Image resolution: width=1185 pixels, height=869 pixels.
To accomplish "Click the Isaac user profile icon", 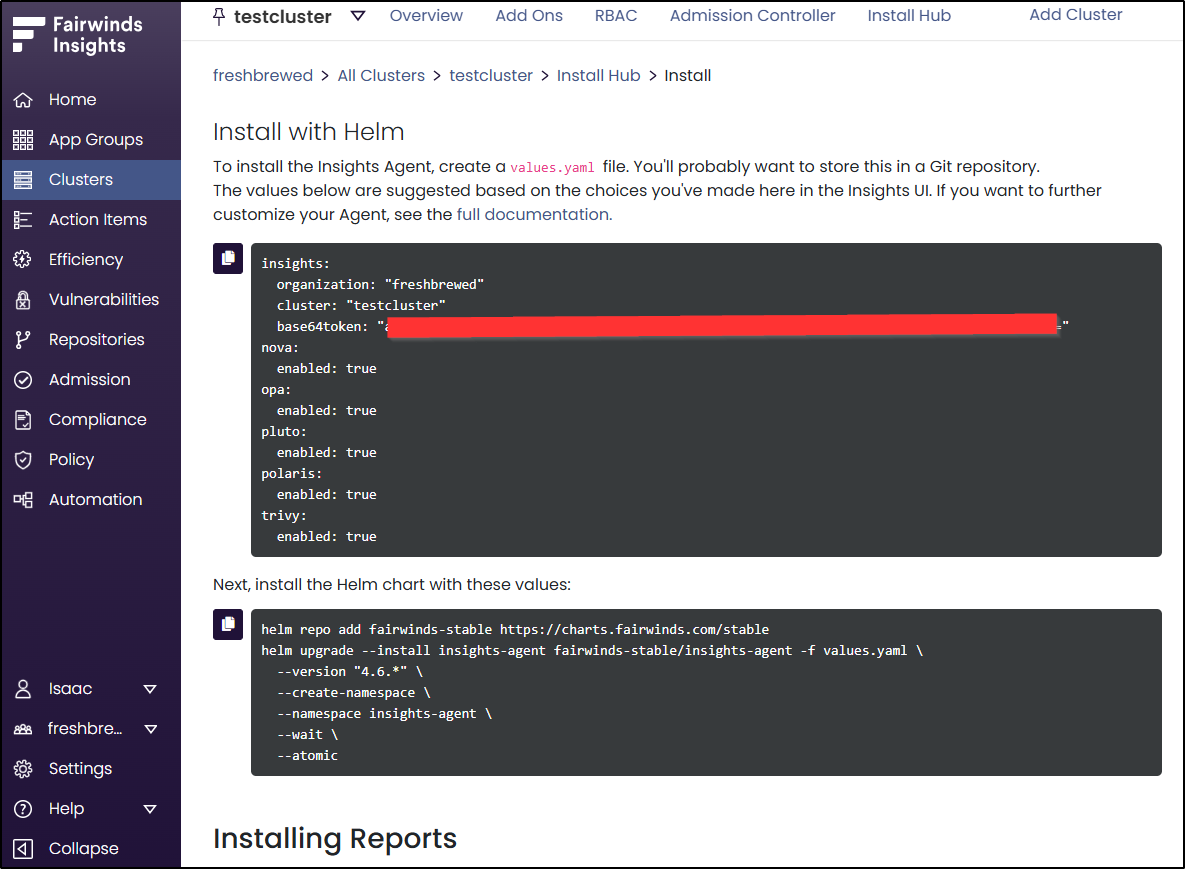I will click(23, 689).
